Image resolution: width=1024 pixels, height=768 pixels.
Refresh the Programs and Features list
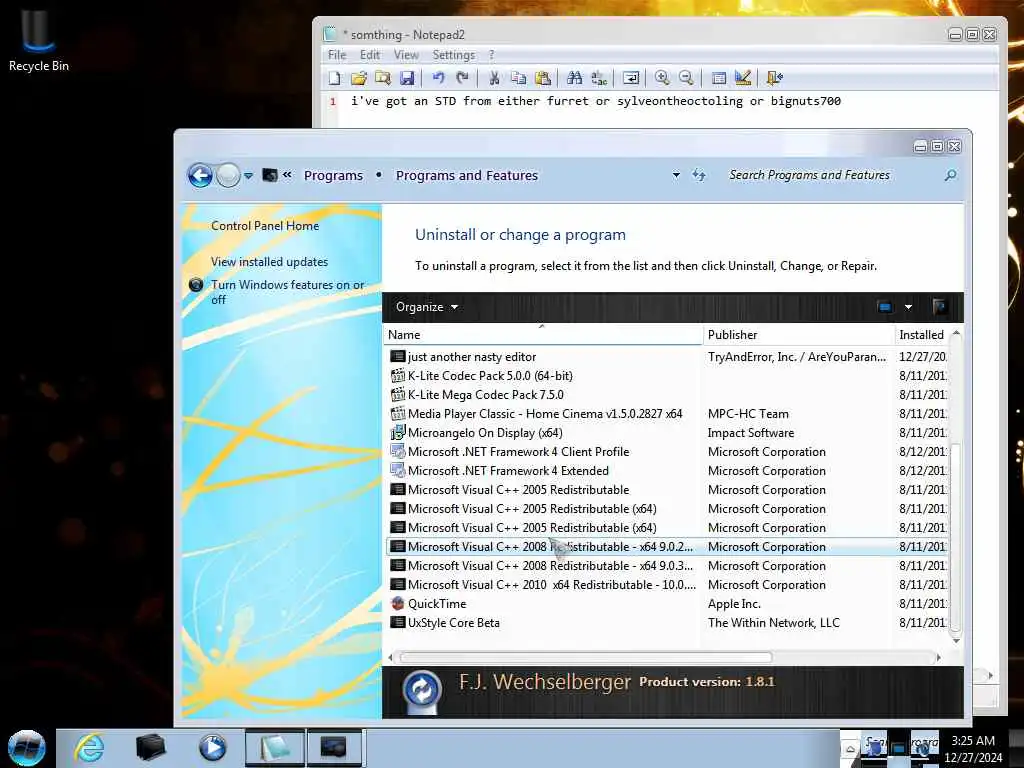(699, 175)
